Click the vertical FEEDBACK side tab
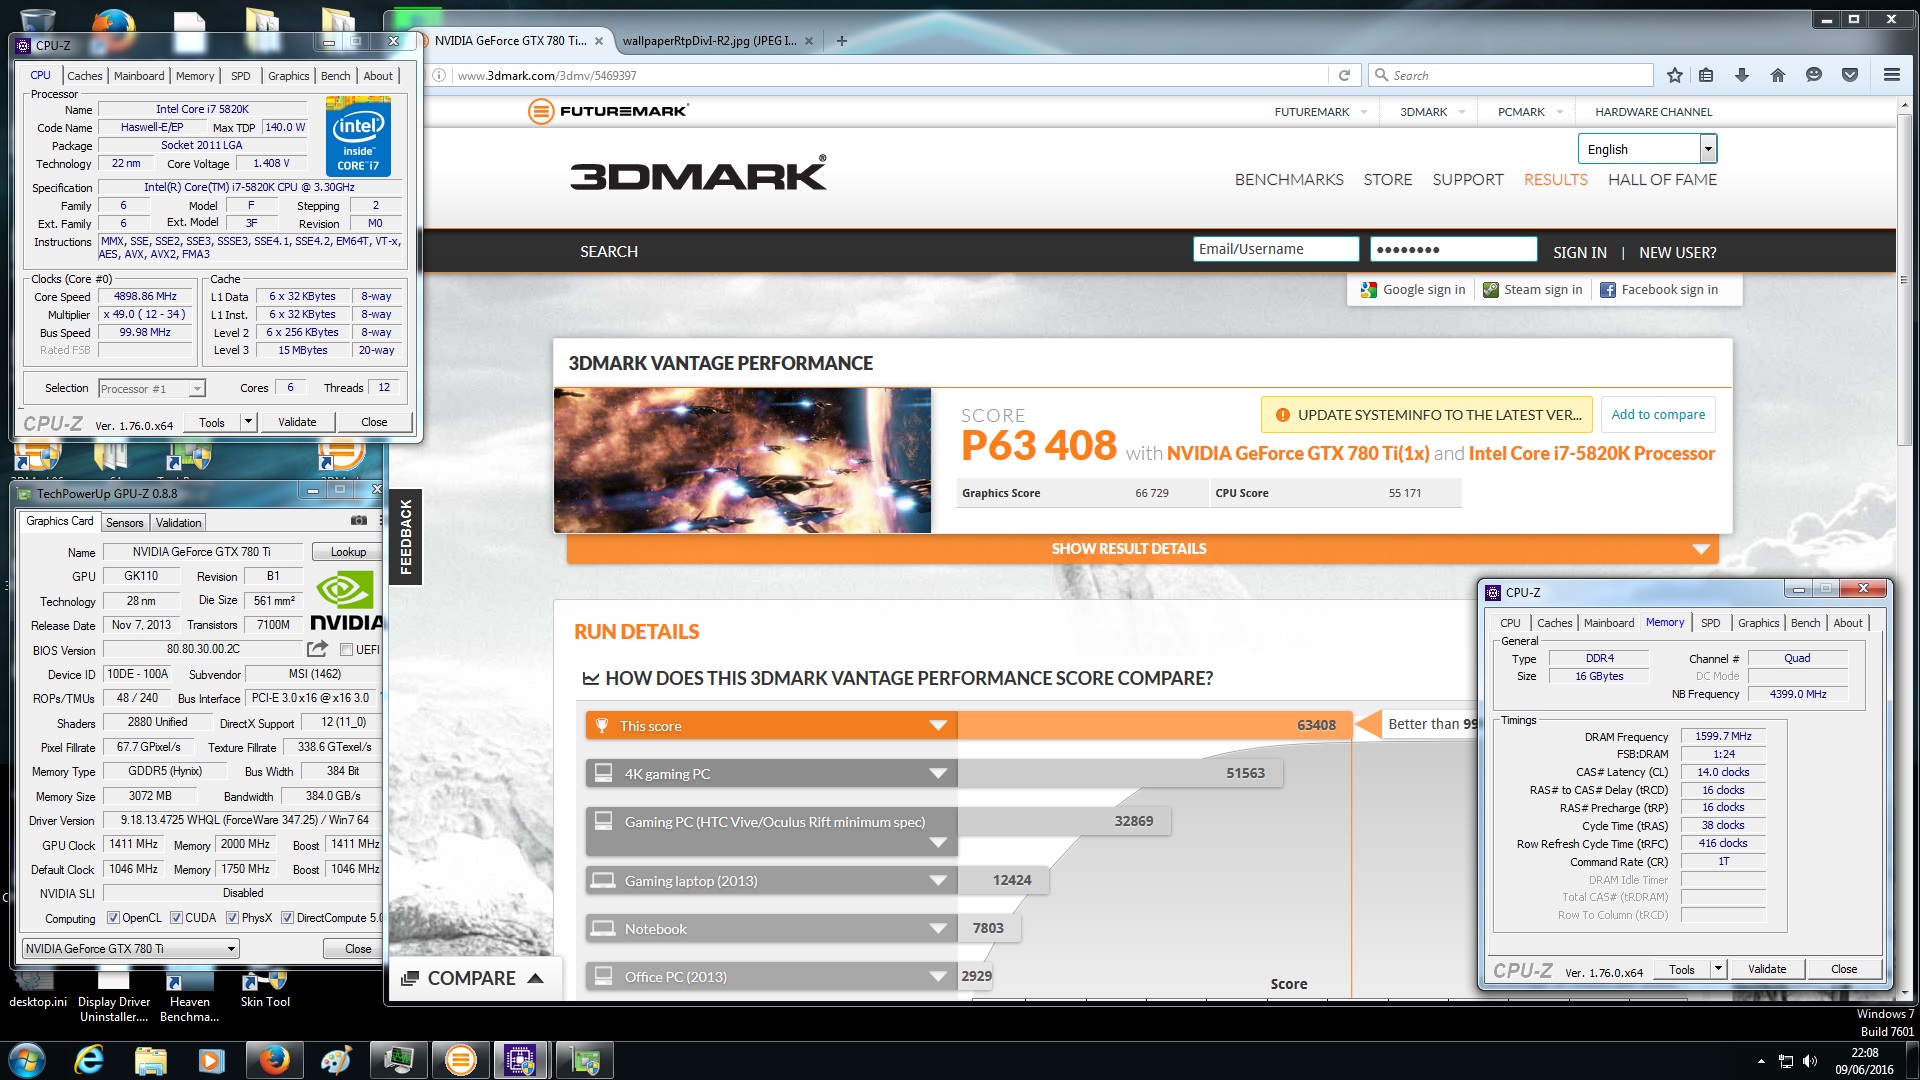This screenshot has height=1080, width=1920. pos(406,537)
